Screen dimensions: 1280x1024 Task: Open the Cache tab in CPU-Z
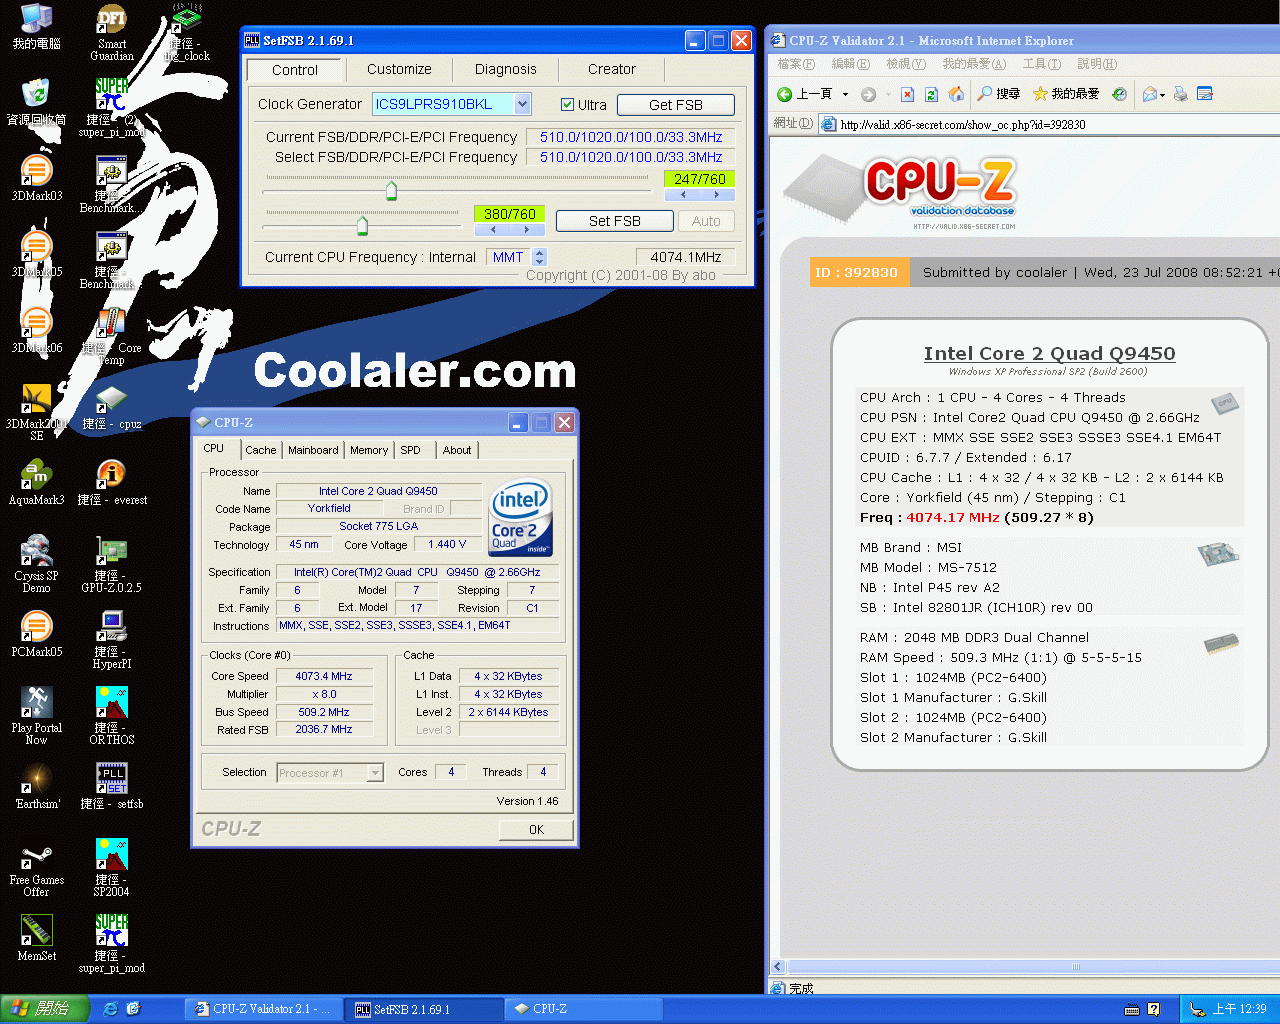261,450
